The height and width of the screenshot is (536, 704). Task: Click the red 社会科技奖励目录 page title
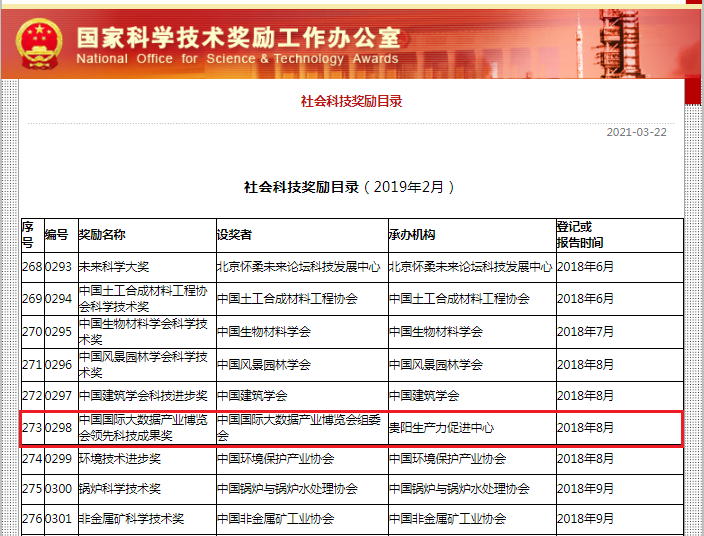click(x=352, y=101)
